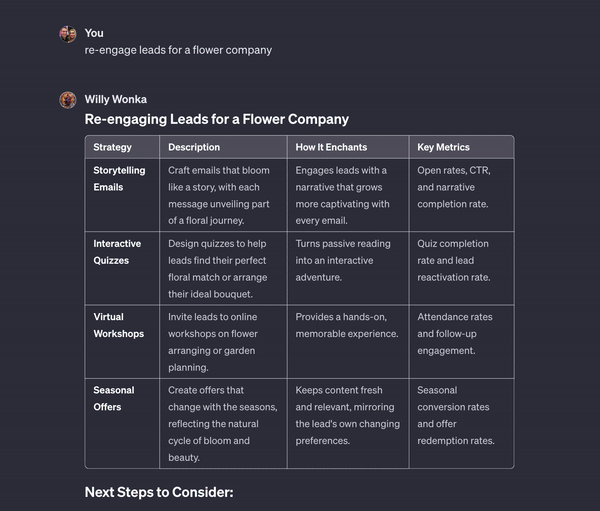Viewport: 600px width, 511px height.
Task: Click the user avatar next to You
Action: (x=68, y=34)
